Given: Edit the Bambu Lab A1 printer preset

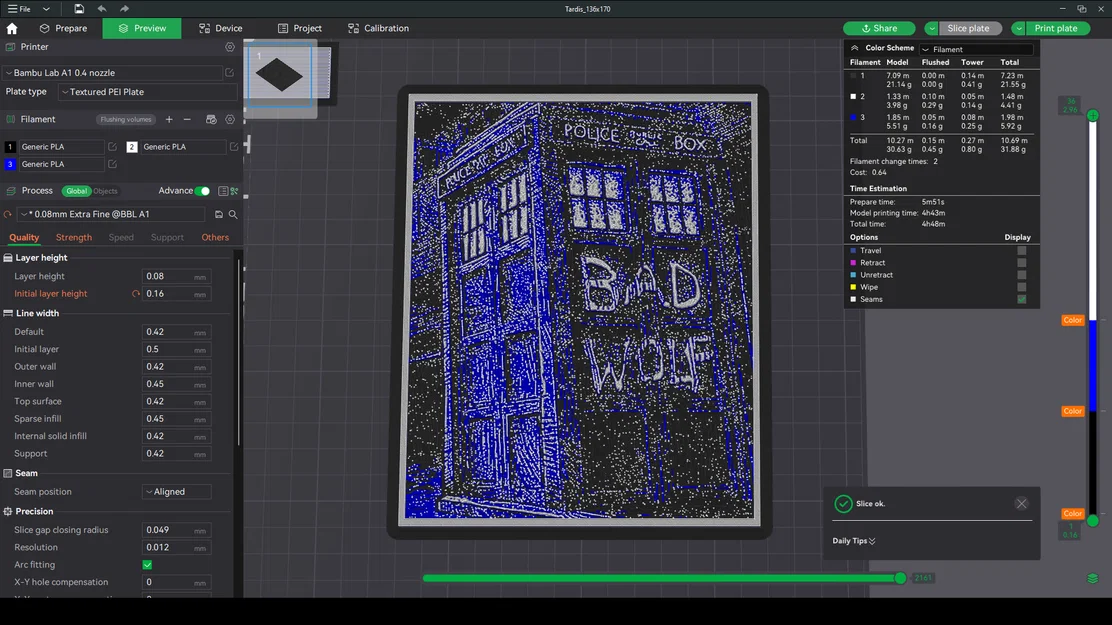Looking at the screenshot, I should (x=229, y=72).
